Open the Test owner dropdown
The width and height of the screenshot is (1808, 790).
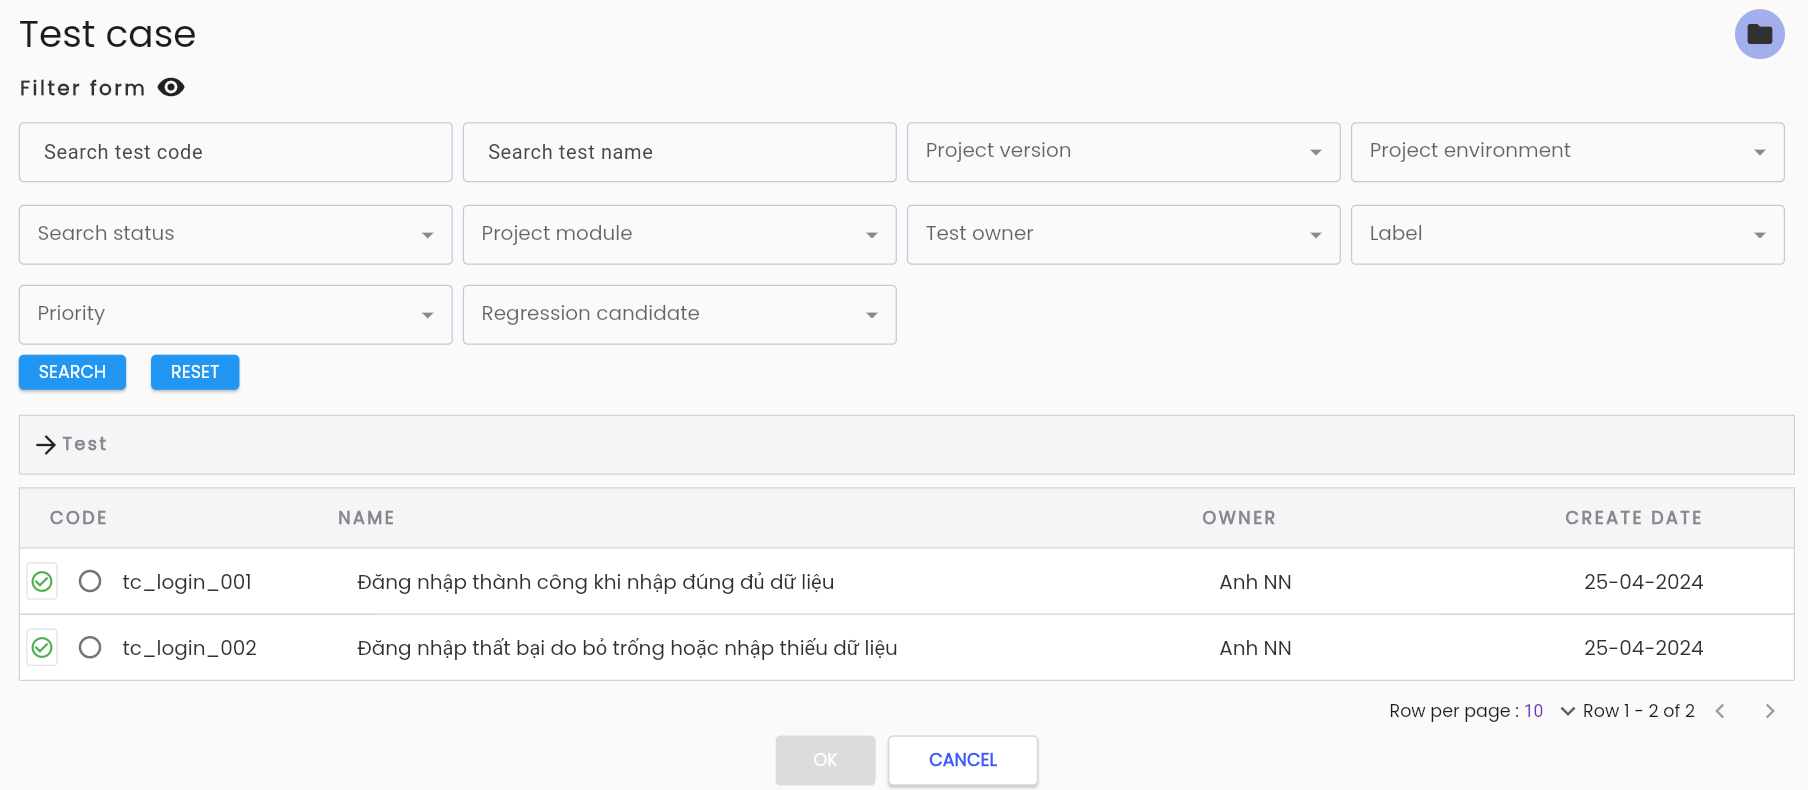click(1123, 235)
